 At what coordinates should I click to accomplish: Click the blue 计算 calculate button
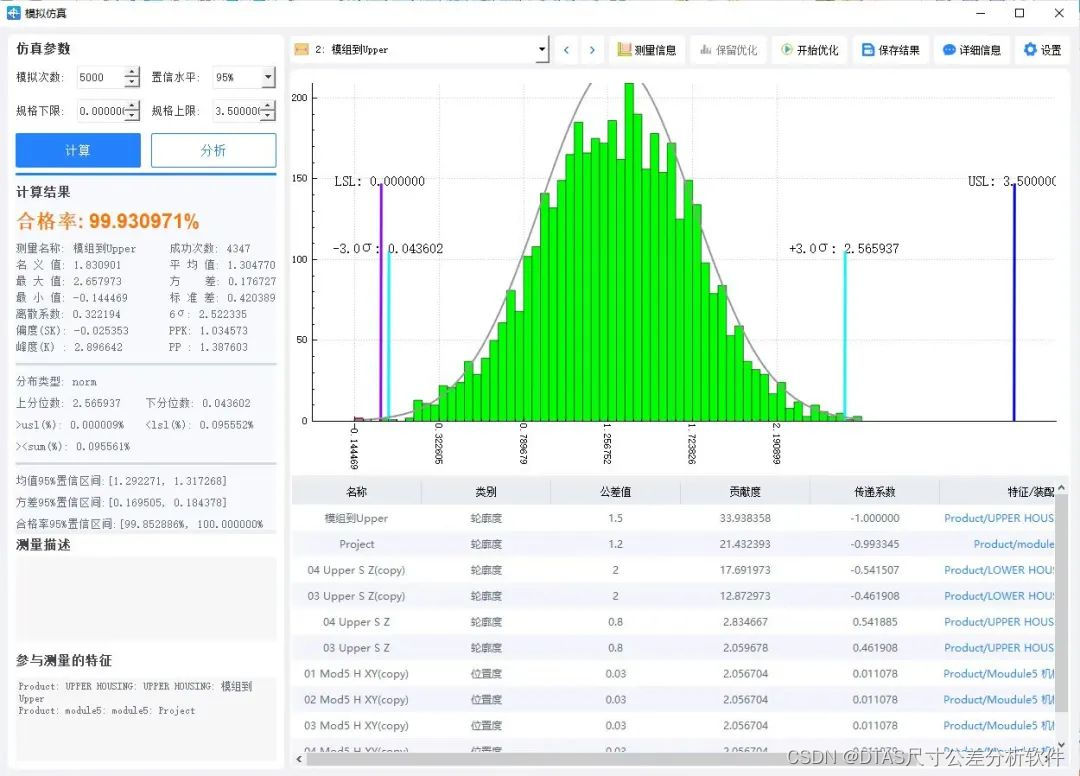click(78, 150)
